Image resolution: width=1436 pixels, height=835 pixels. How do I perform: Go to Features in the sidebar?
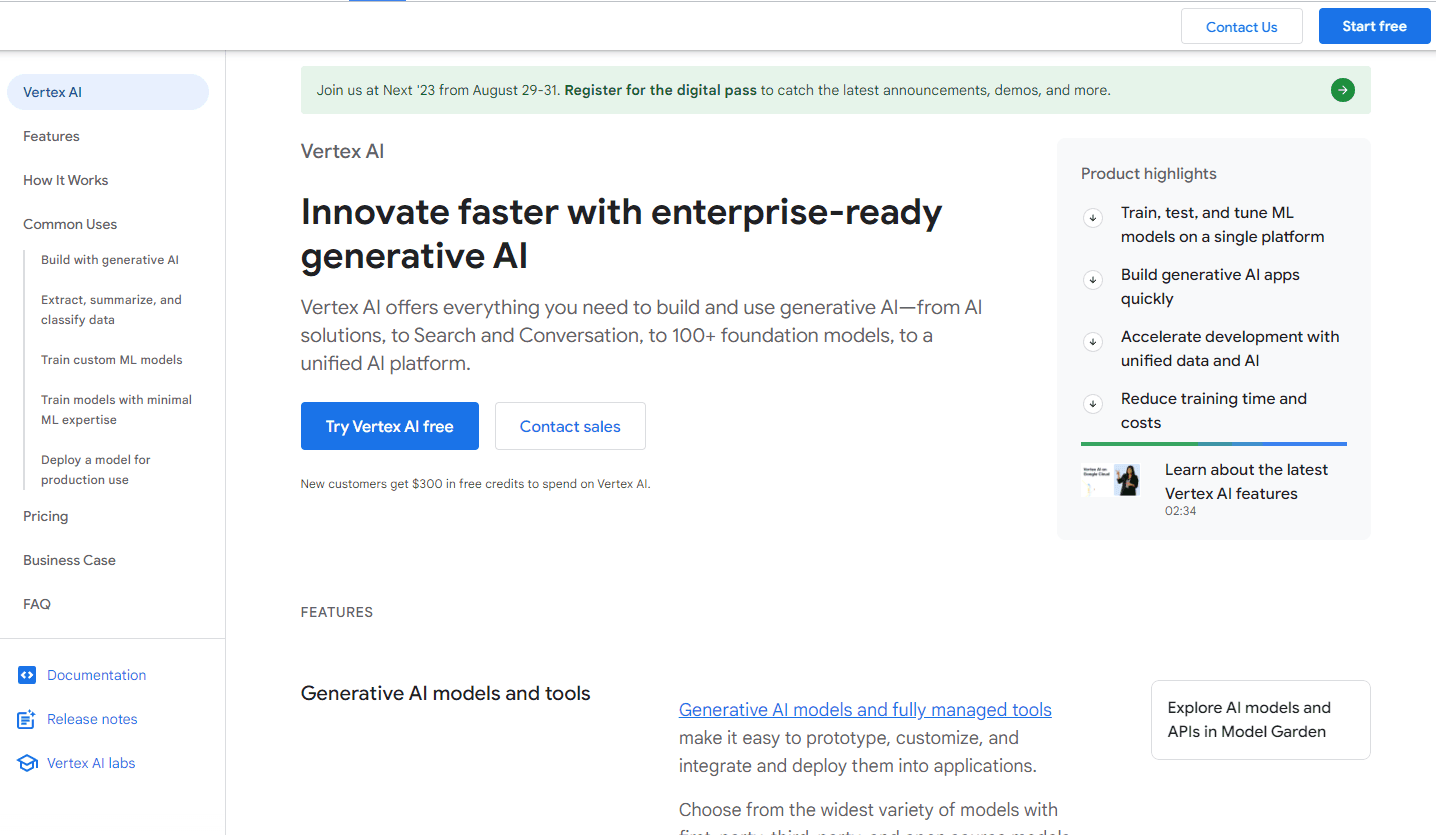(x=51, y=136)
